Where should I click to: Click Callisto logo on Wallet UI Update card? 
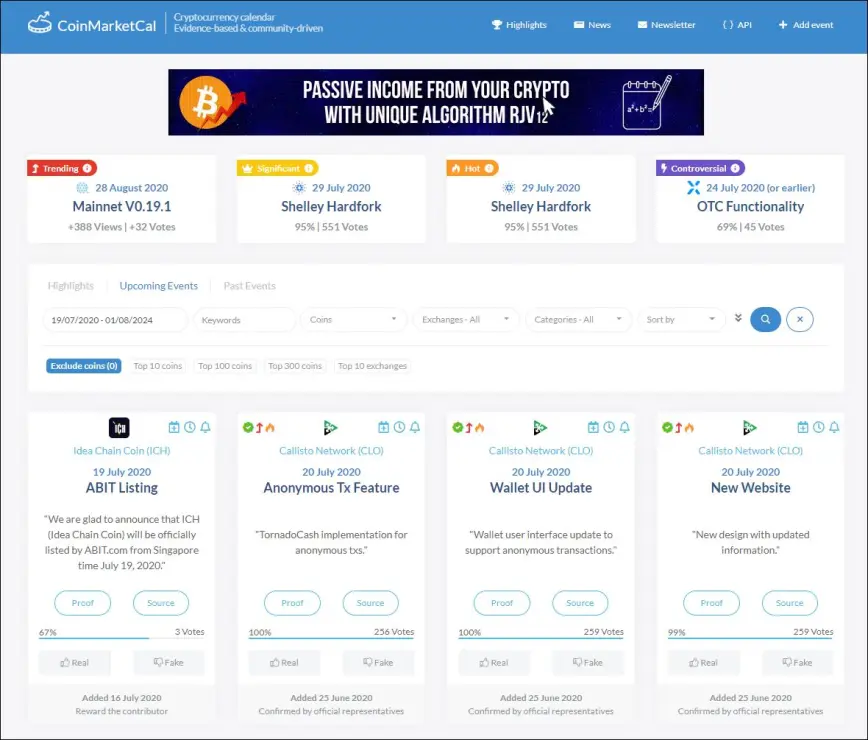(540, 428)
